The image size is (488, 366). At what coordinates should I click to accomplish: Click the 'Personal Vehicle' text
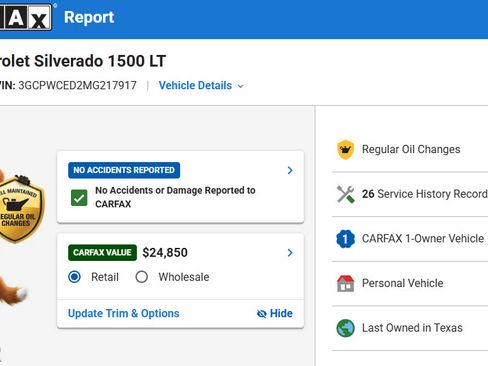(403, 283)
